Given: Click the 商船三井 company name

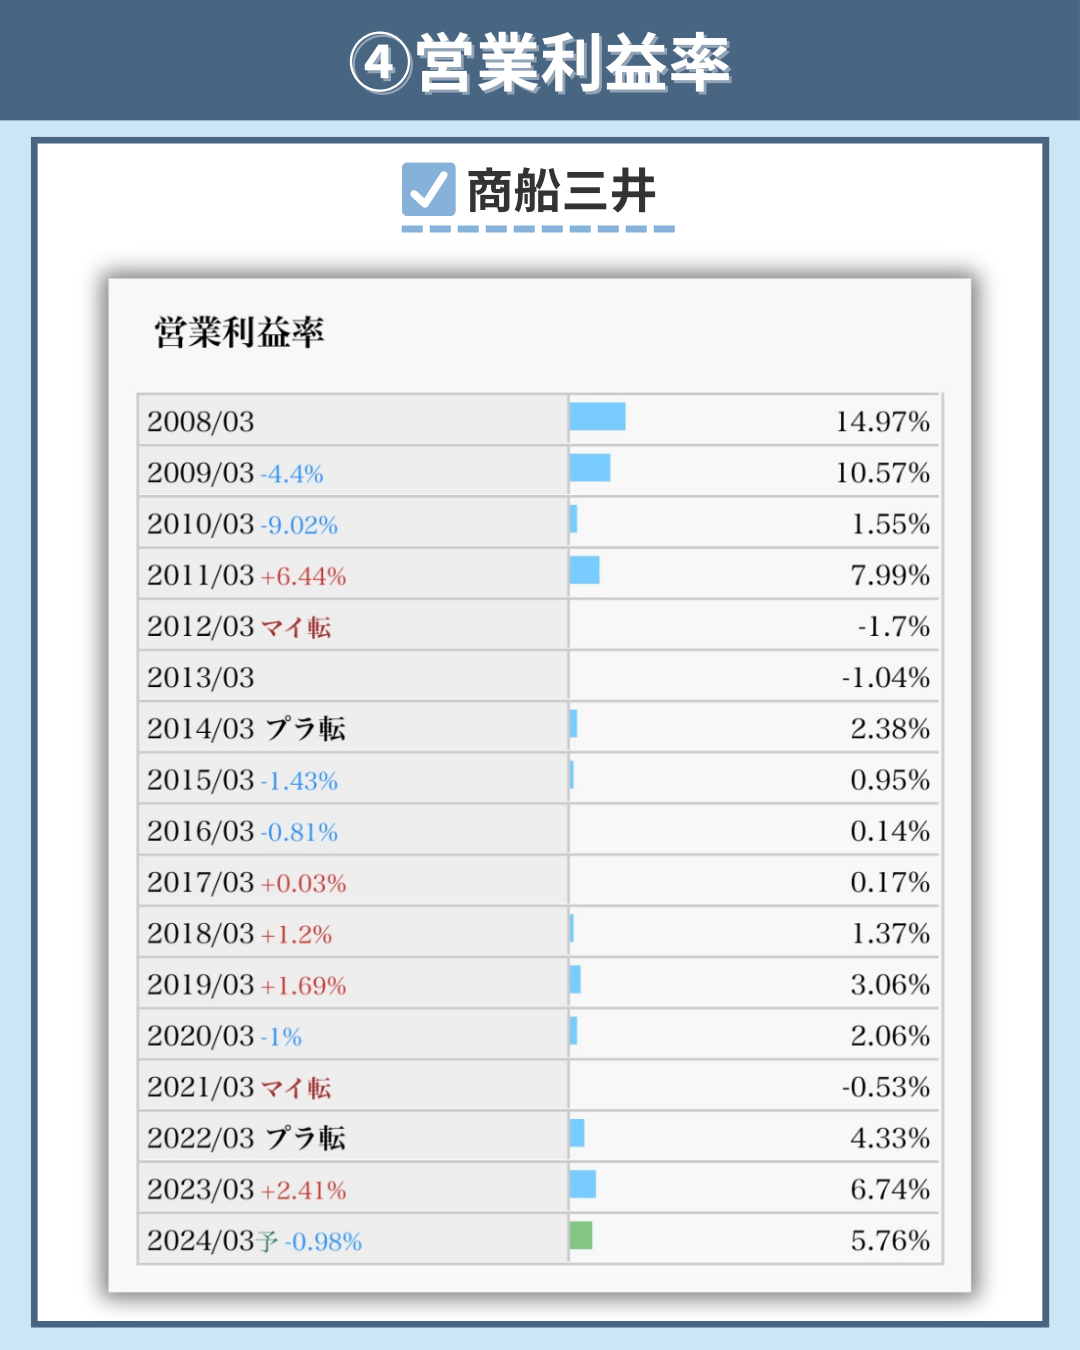Looking at the screenshot, I should click(562, 191).
